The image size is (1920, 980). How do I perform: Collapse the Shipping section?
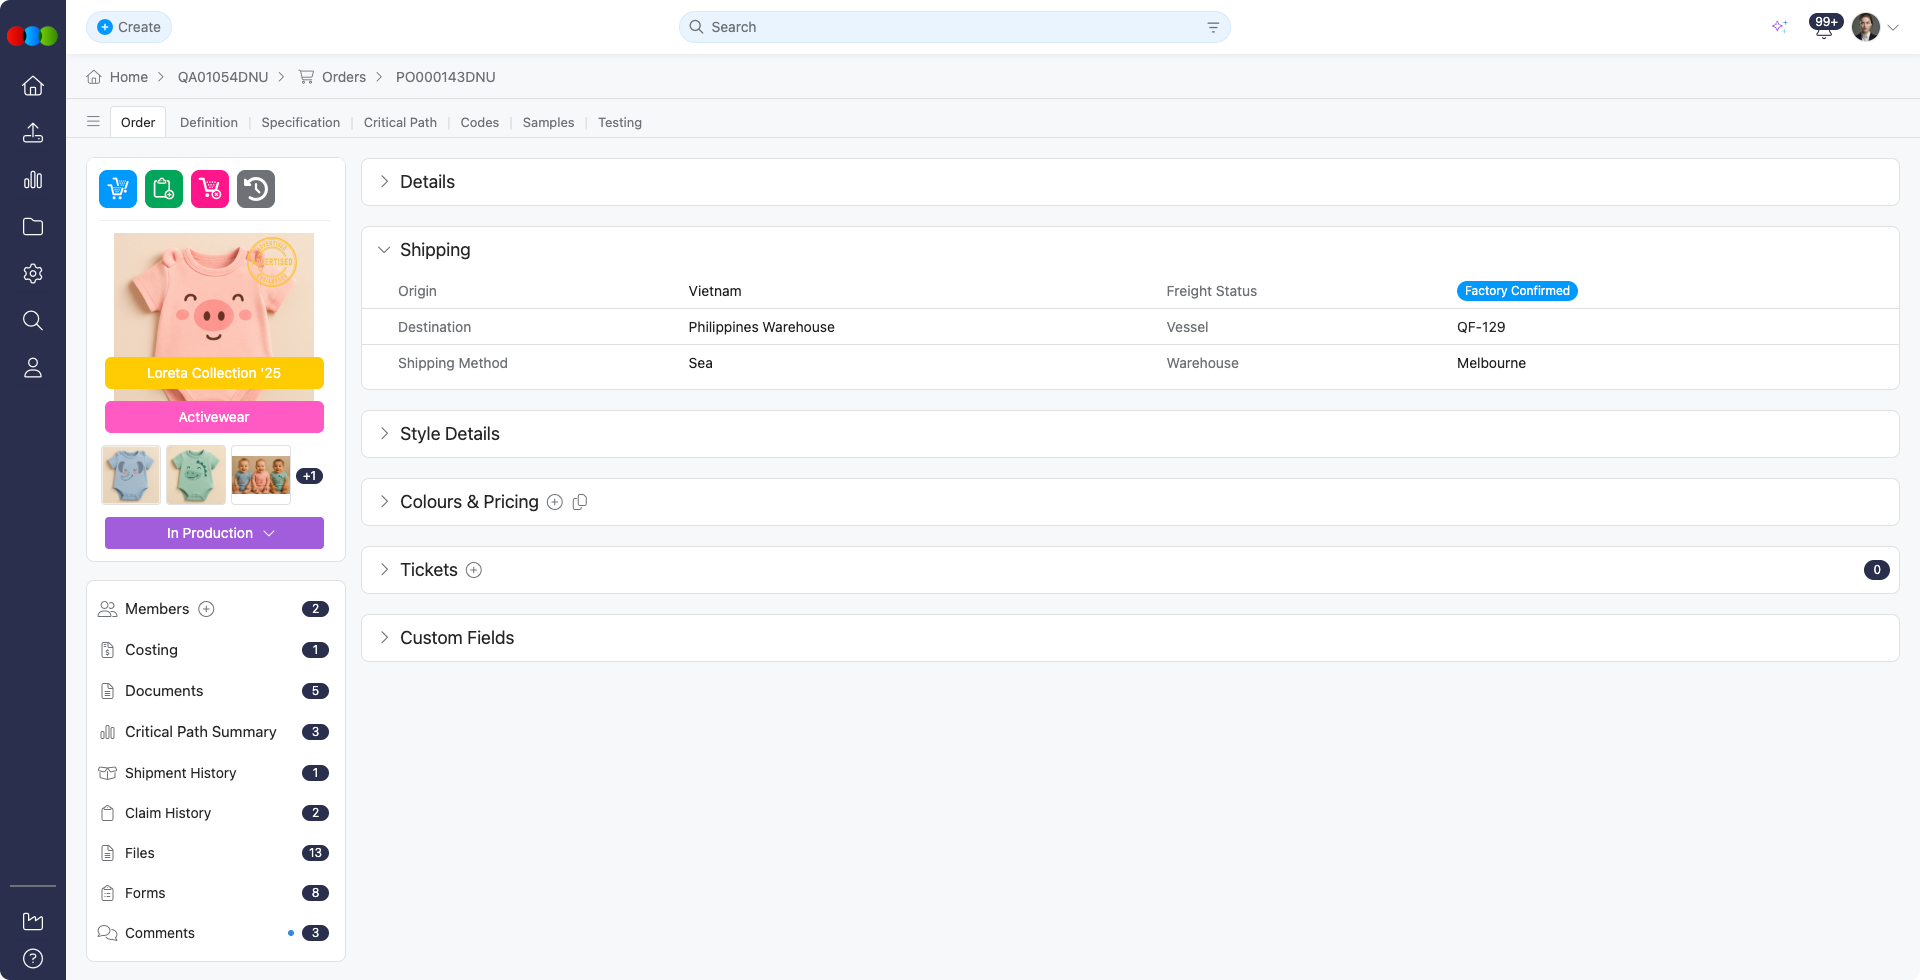click(x=384, y=250)
